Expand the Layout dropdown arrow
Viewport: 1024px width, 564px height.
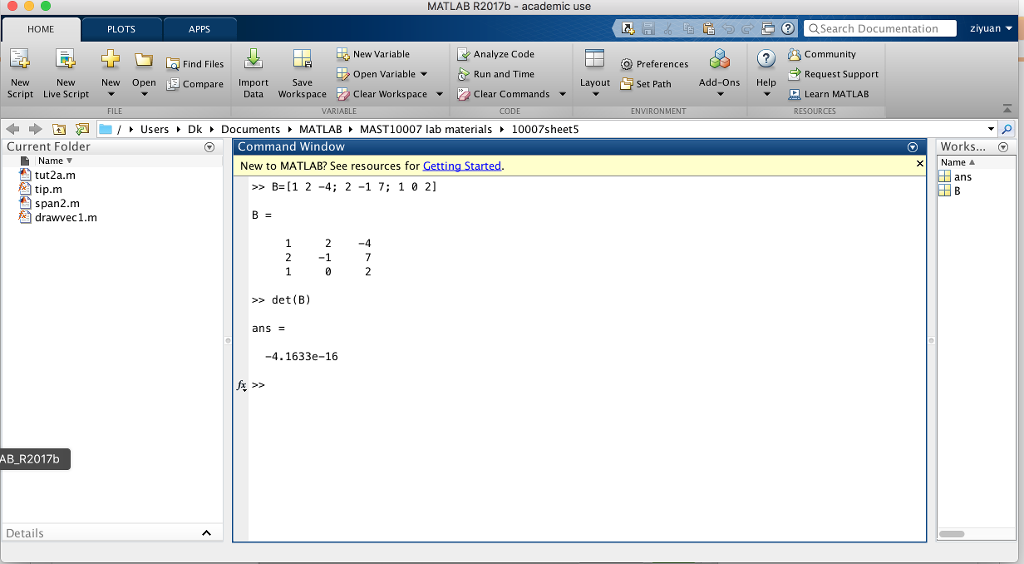pyautogui.click(x=594, y=95)
